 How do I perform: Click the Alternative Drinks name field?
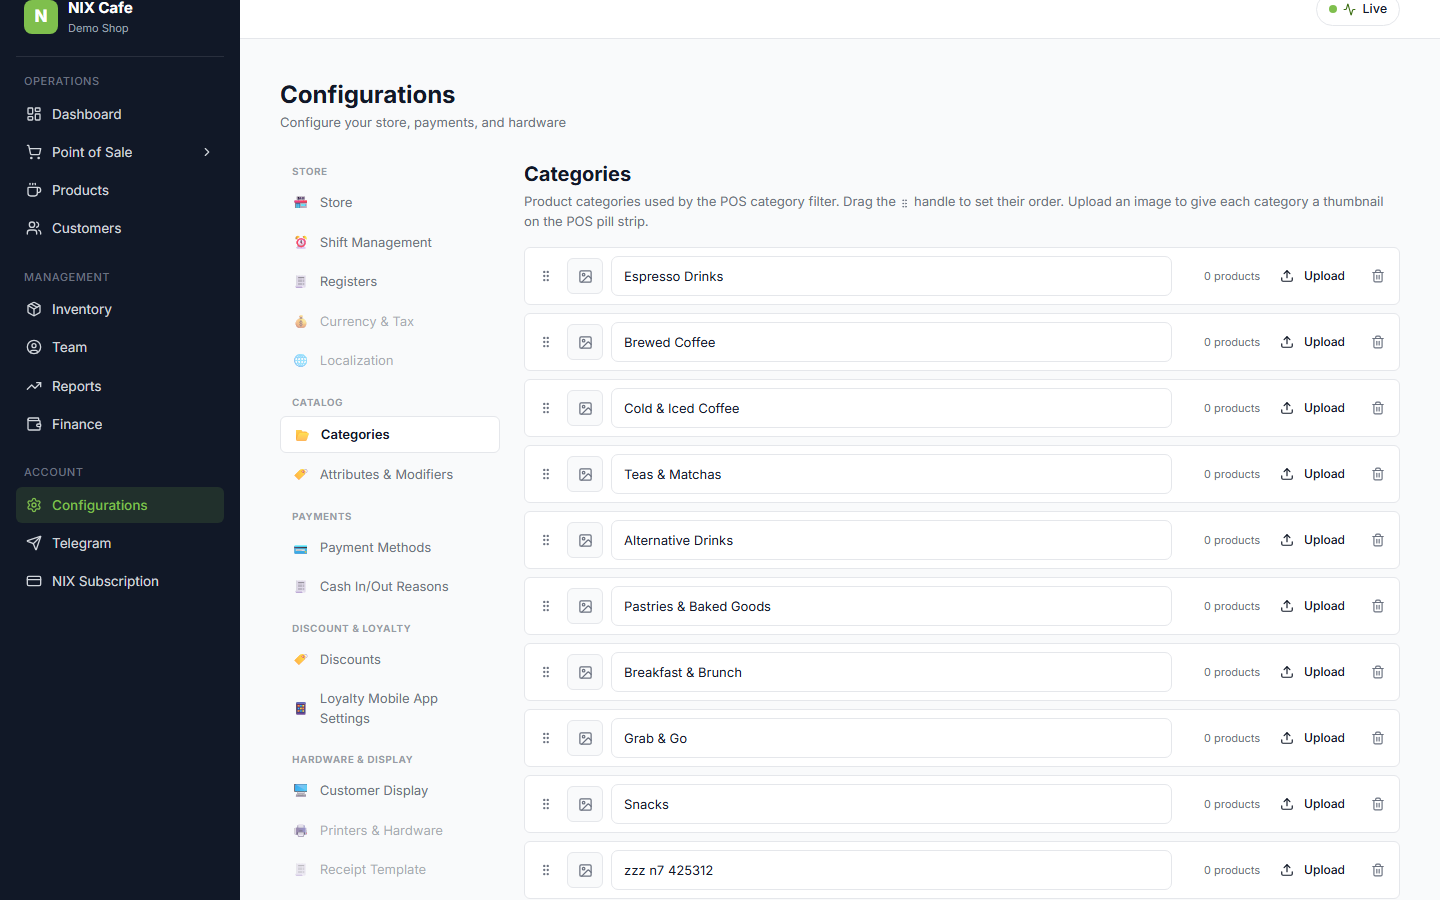coord(891,540)
